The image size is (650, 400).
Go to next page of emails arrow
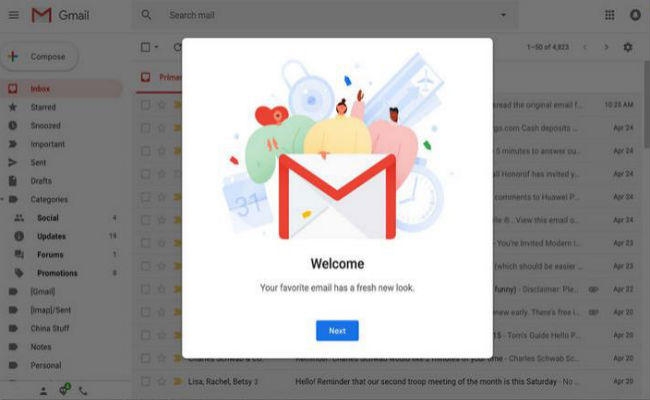tap(606, 47)
